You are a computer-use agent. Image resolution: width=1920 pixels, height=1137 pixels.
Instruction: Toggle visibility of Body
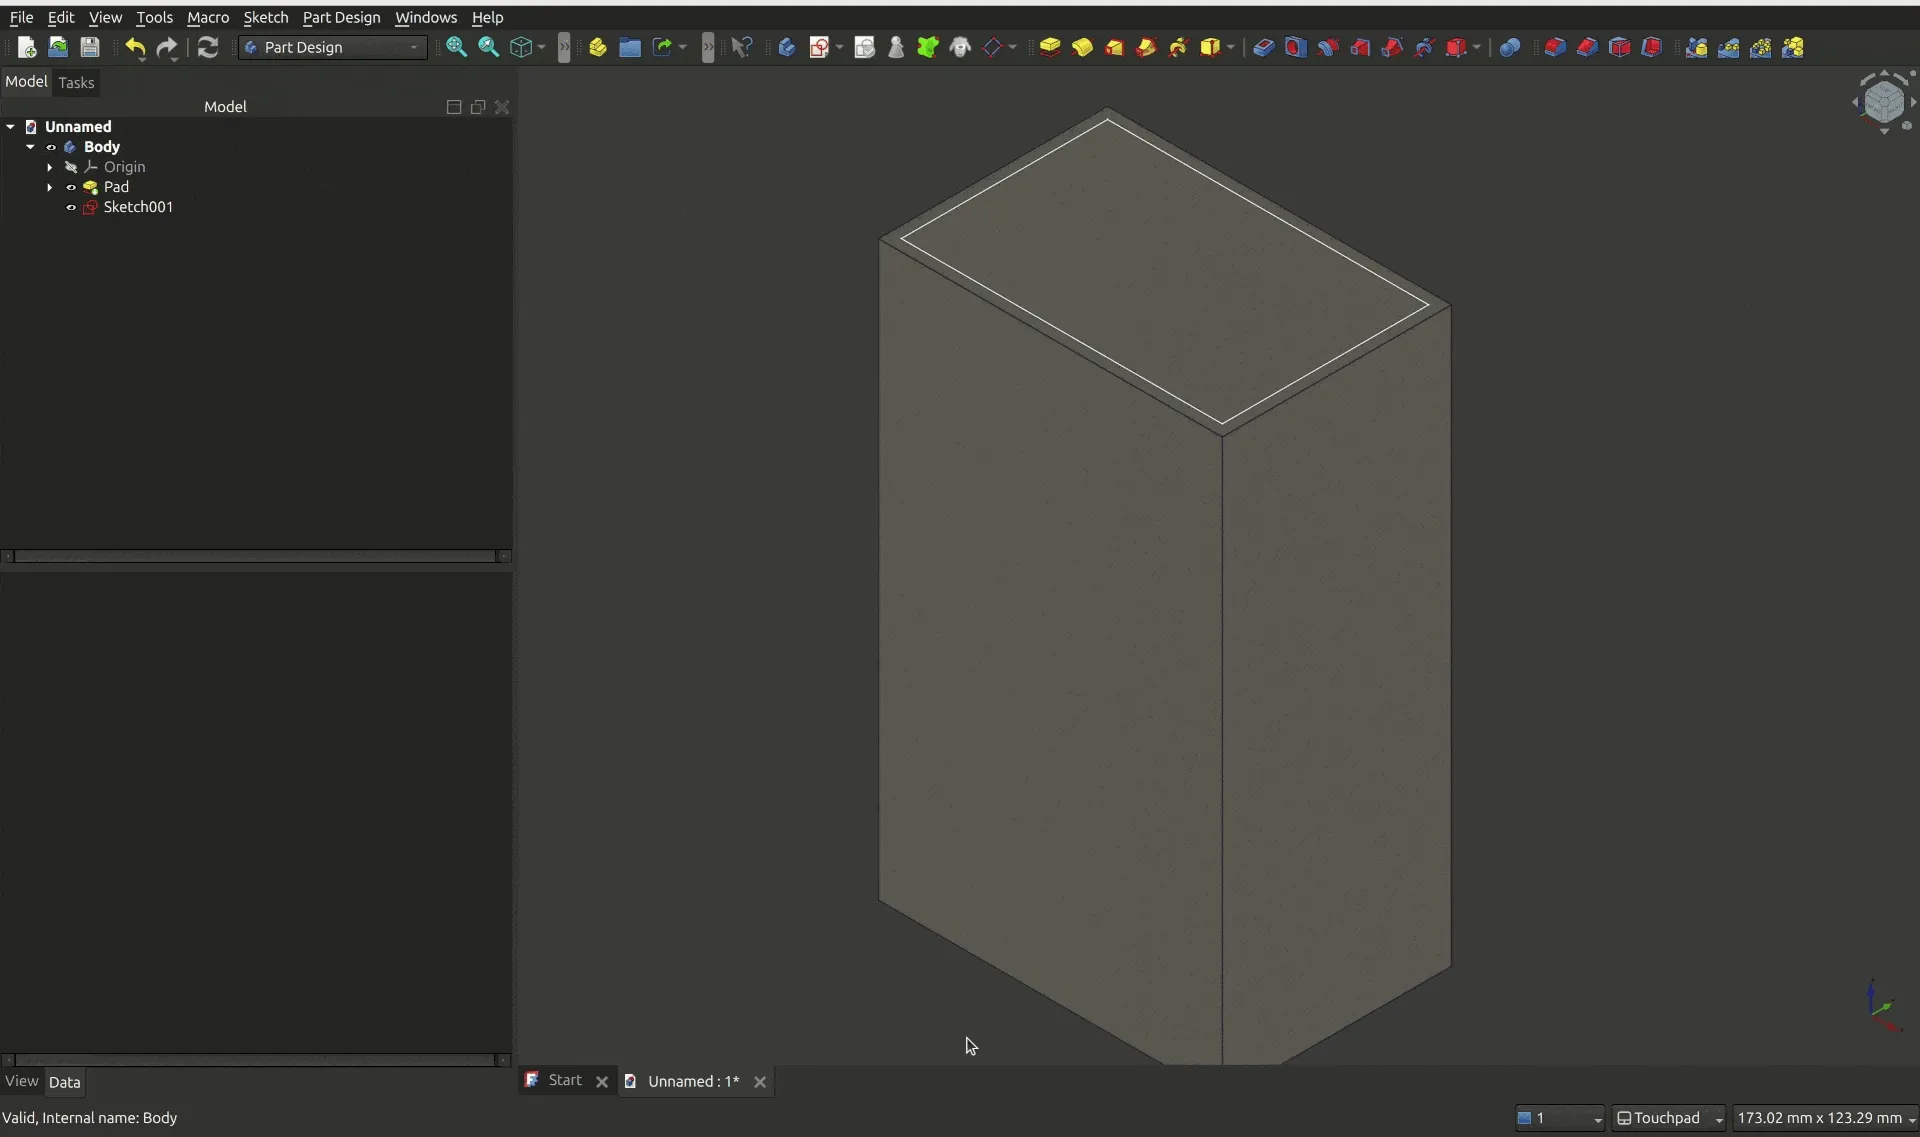pos(51,147)
